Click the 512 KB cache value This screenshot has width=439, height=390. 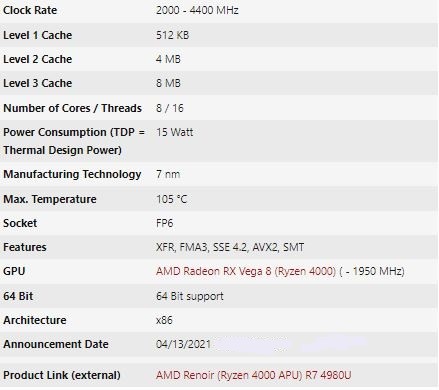click(172, 35)
